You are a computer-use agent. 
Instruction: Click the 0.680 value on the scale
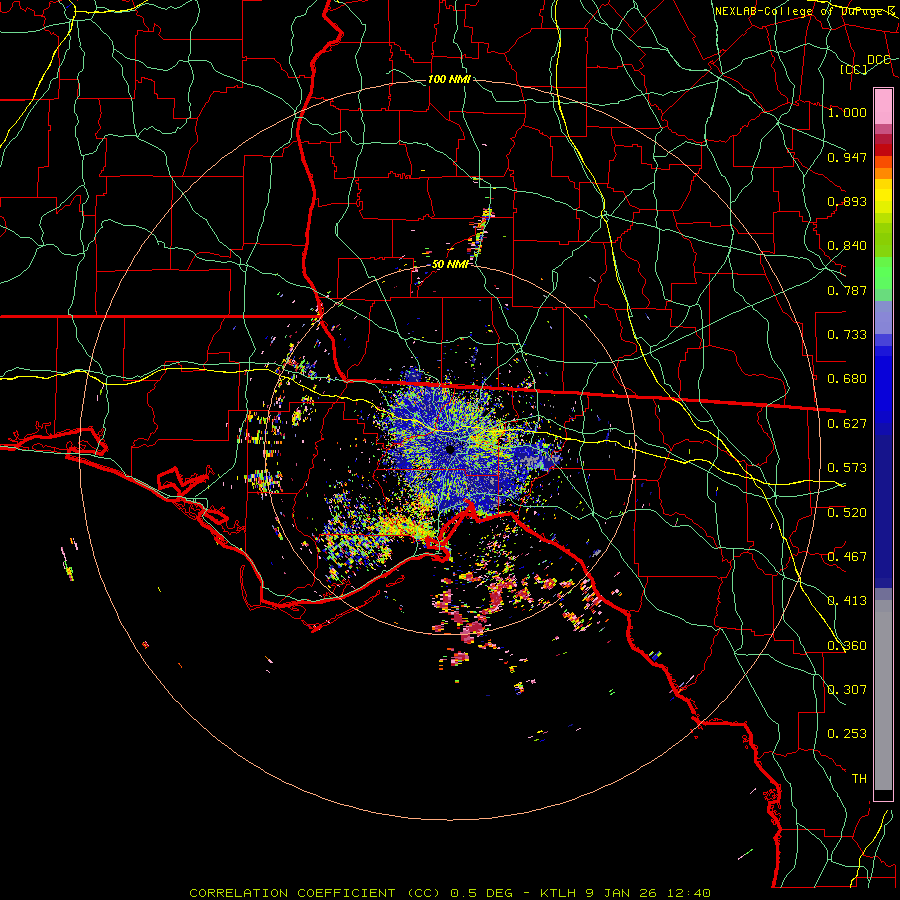click(x=847, y=379)
